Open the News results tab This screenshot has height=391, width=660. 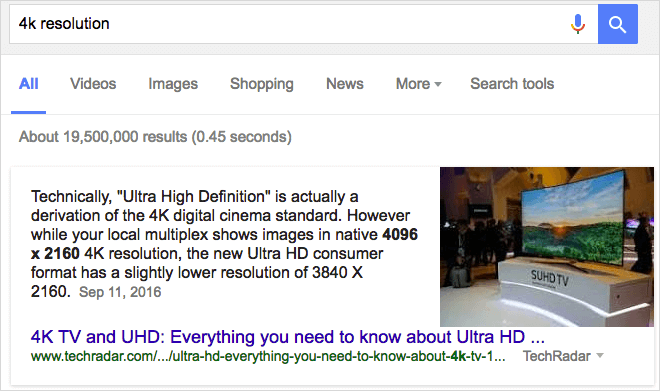[345, 84]
